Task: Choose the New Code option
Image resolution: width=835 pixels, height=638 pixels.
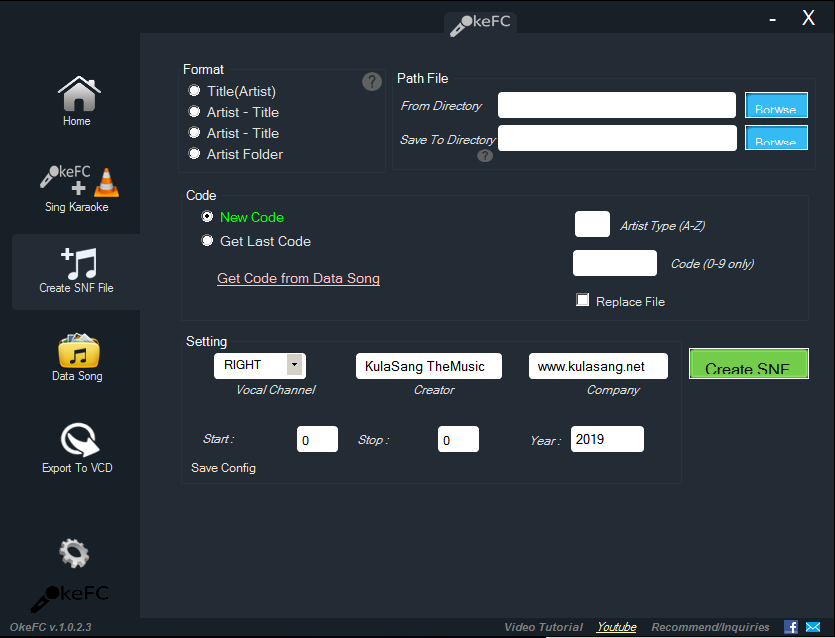Action: (243, 217)
